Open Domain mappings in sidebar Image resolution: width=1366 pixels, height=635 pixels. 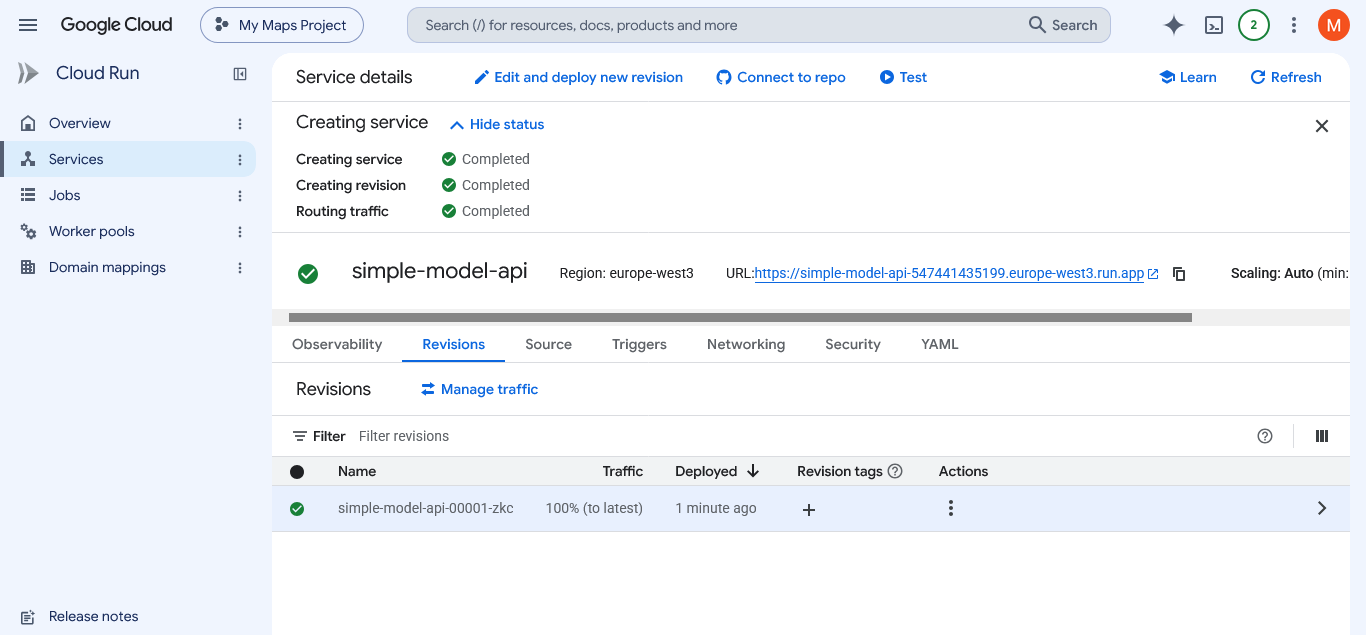pos(107,267)
